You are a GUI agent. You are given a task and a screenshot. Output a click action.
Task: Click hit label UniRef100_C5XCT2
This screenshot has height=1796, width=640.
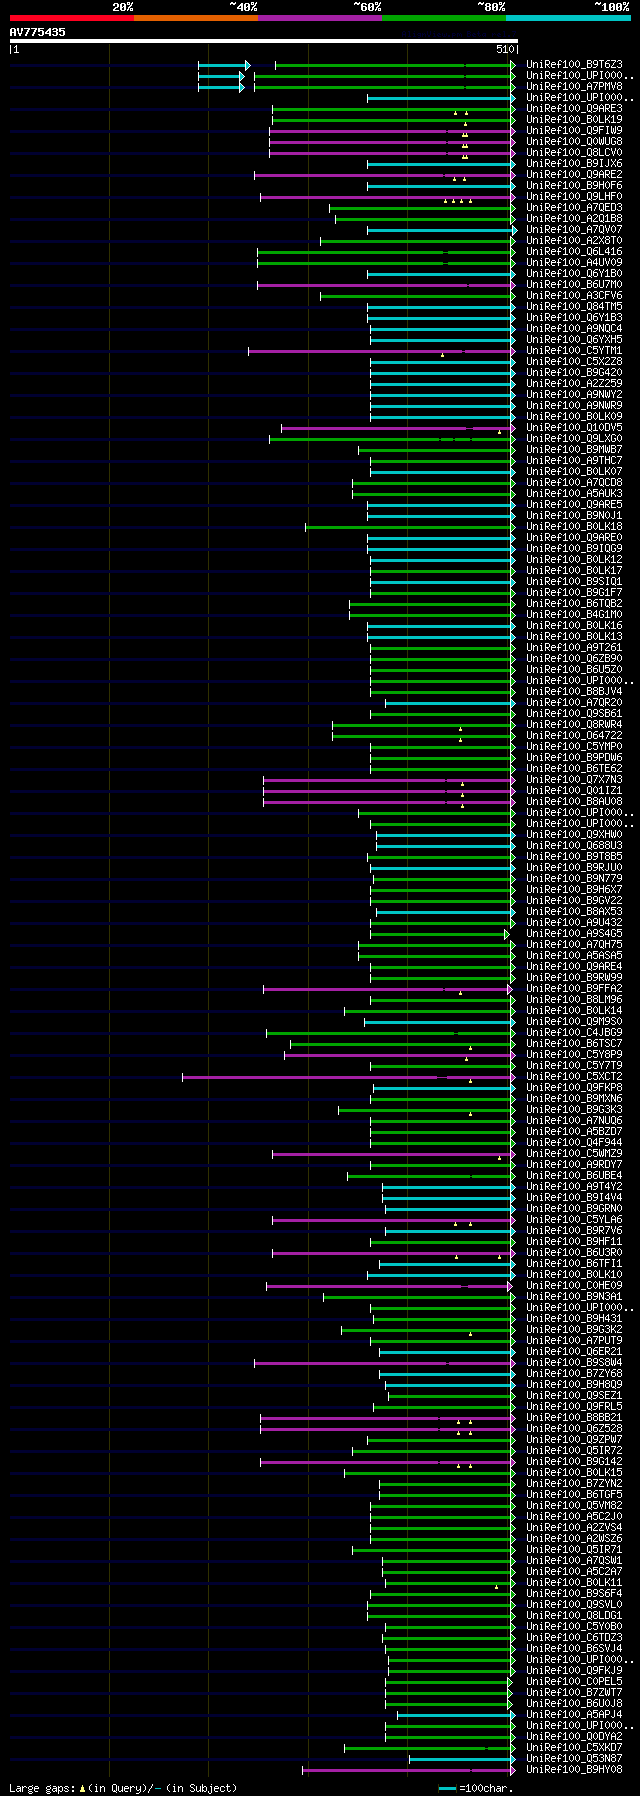(x=574, y=1077)
